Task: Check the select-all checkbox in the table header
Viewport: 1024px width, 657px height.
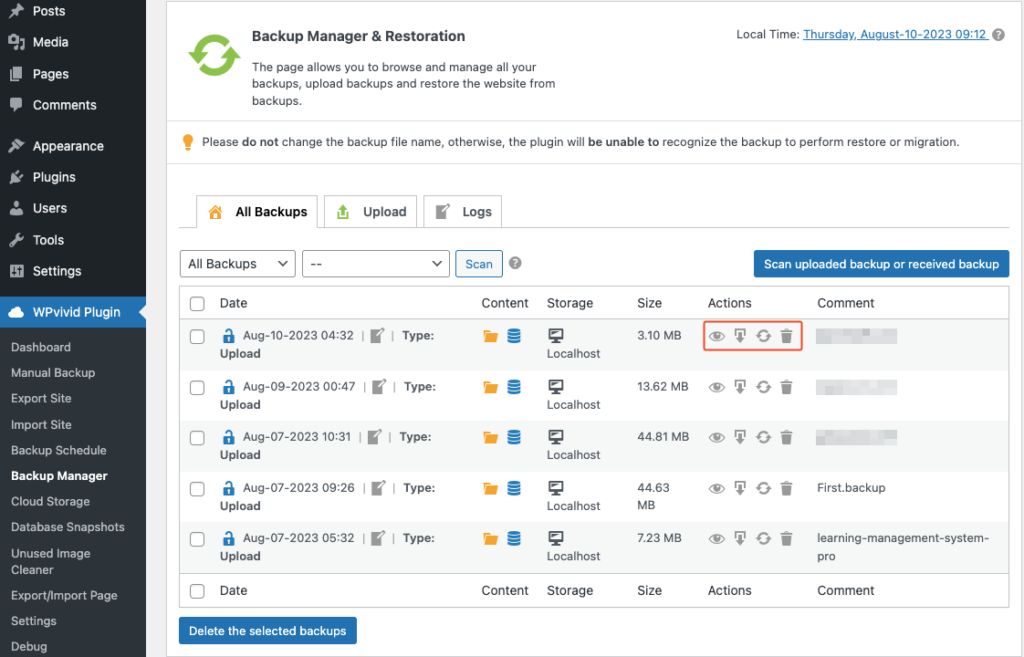Action: (197, 302)
